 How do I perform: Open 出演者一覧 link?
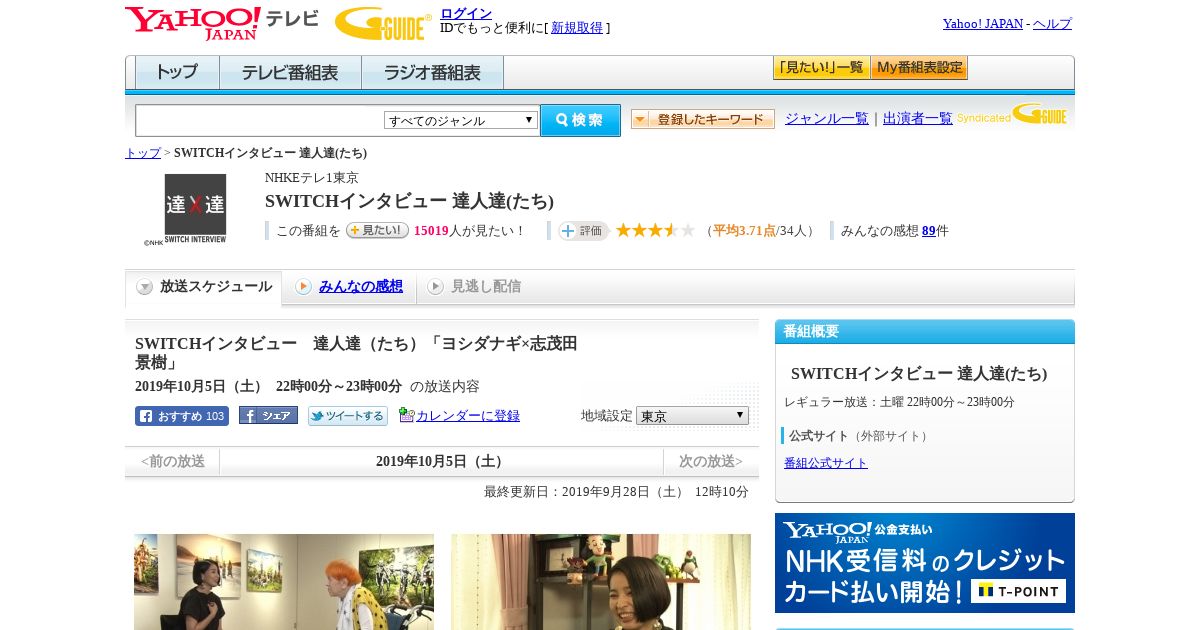tap(918, 118)
